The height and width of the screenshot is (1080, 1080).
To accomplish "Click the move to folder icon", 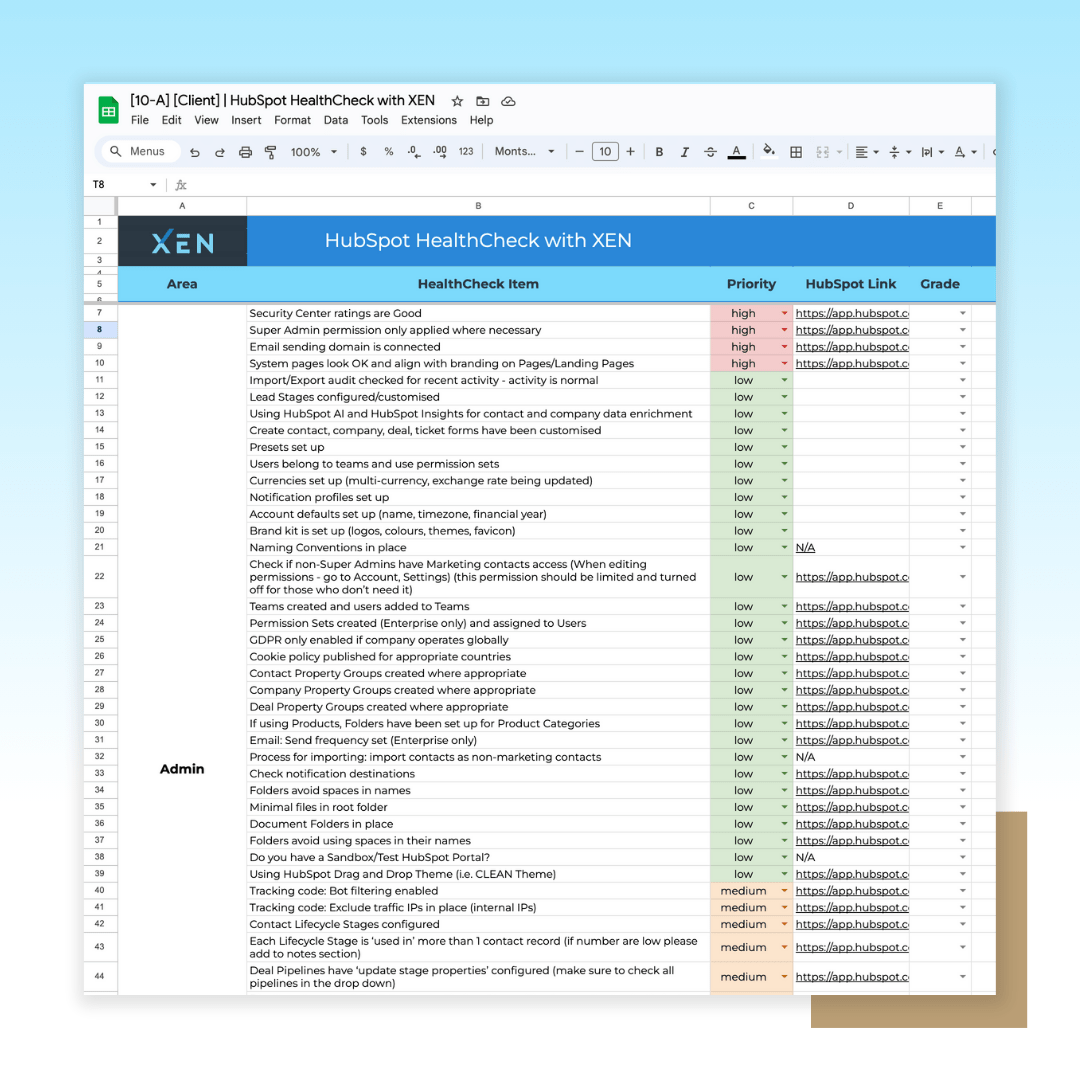I will [x=483, y=101].
